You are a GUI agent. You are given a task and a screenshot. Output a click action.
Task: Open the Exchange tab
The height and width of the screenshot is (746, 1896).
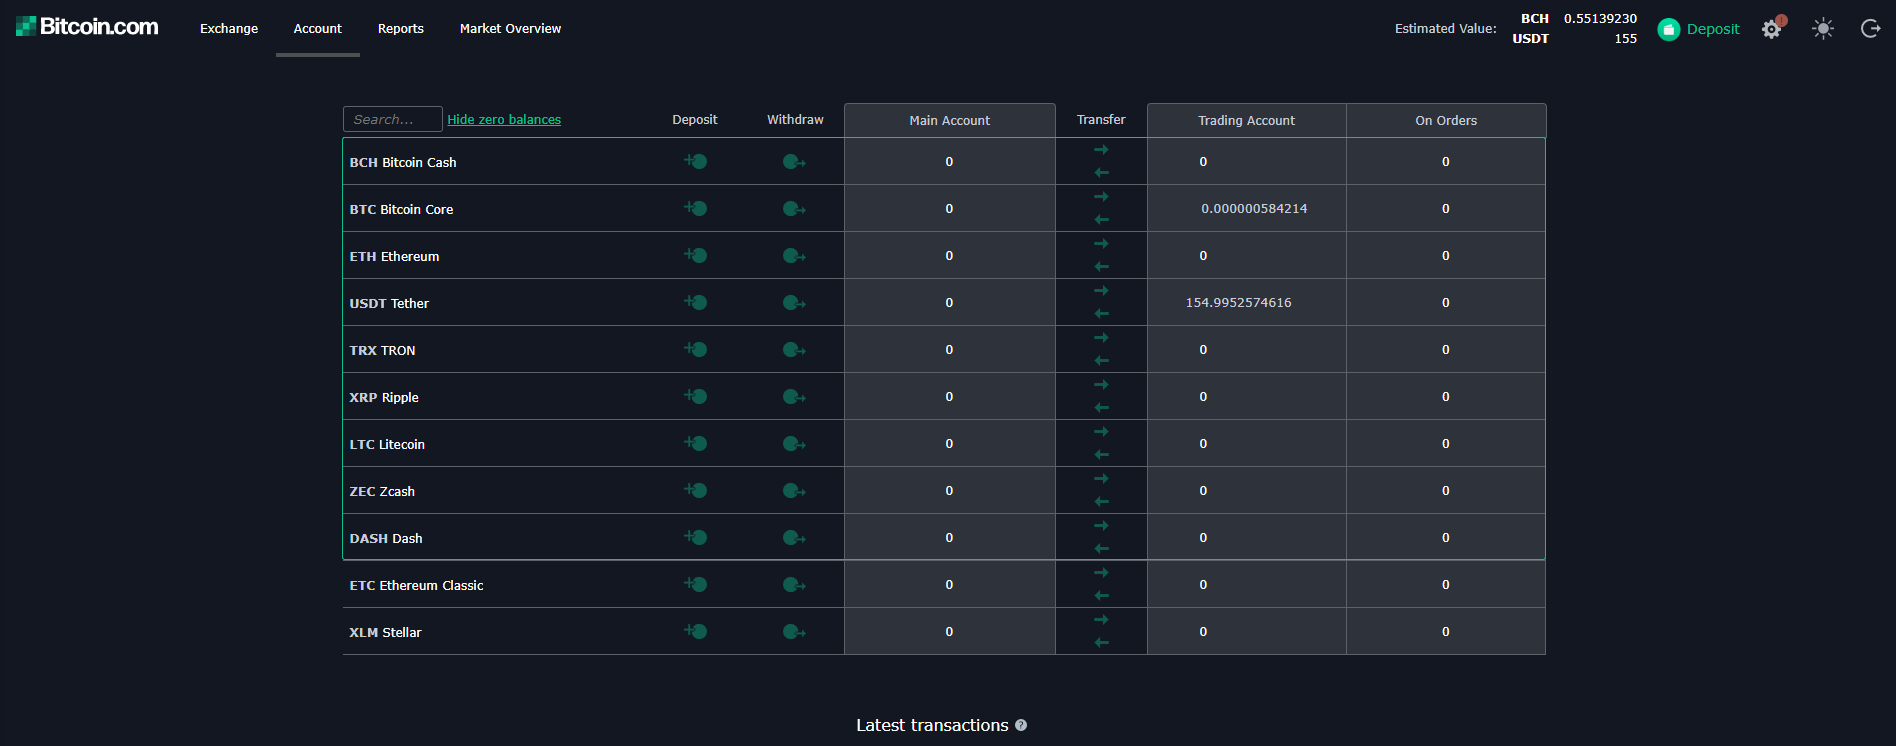pos(229,29)
